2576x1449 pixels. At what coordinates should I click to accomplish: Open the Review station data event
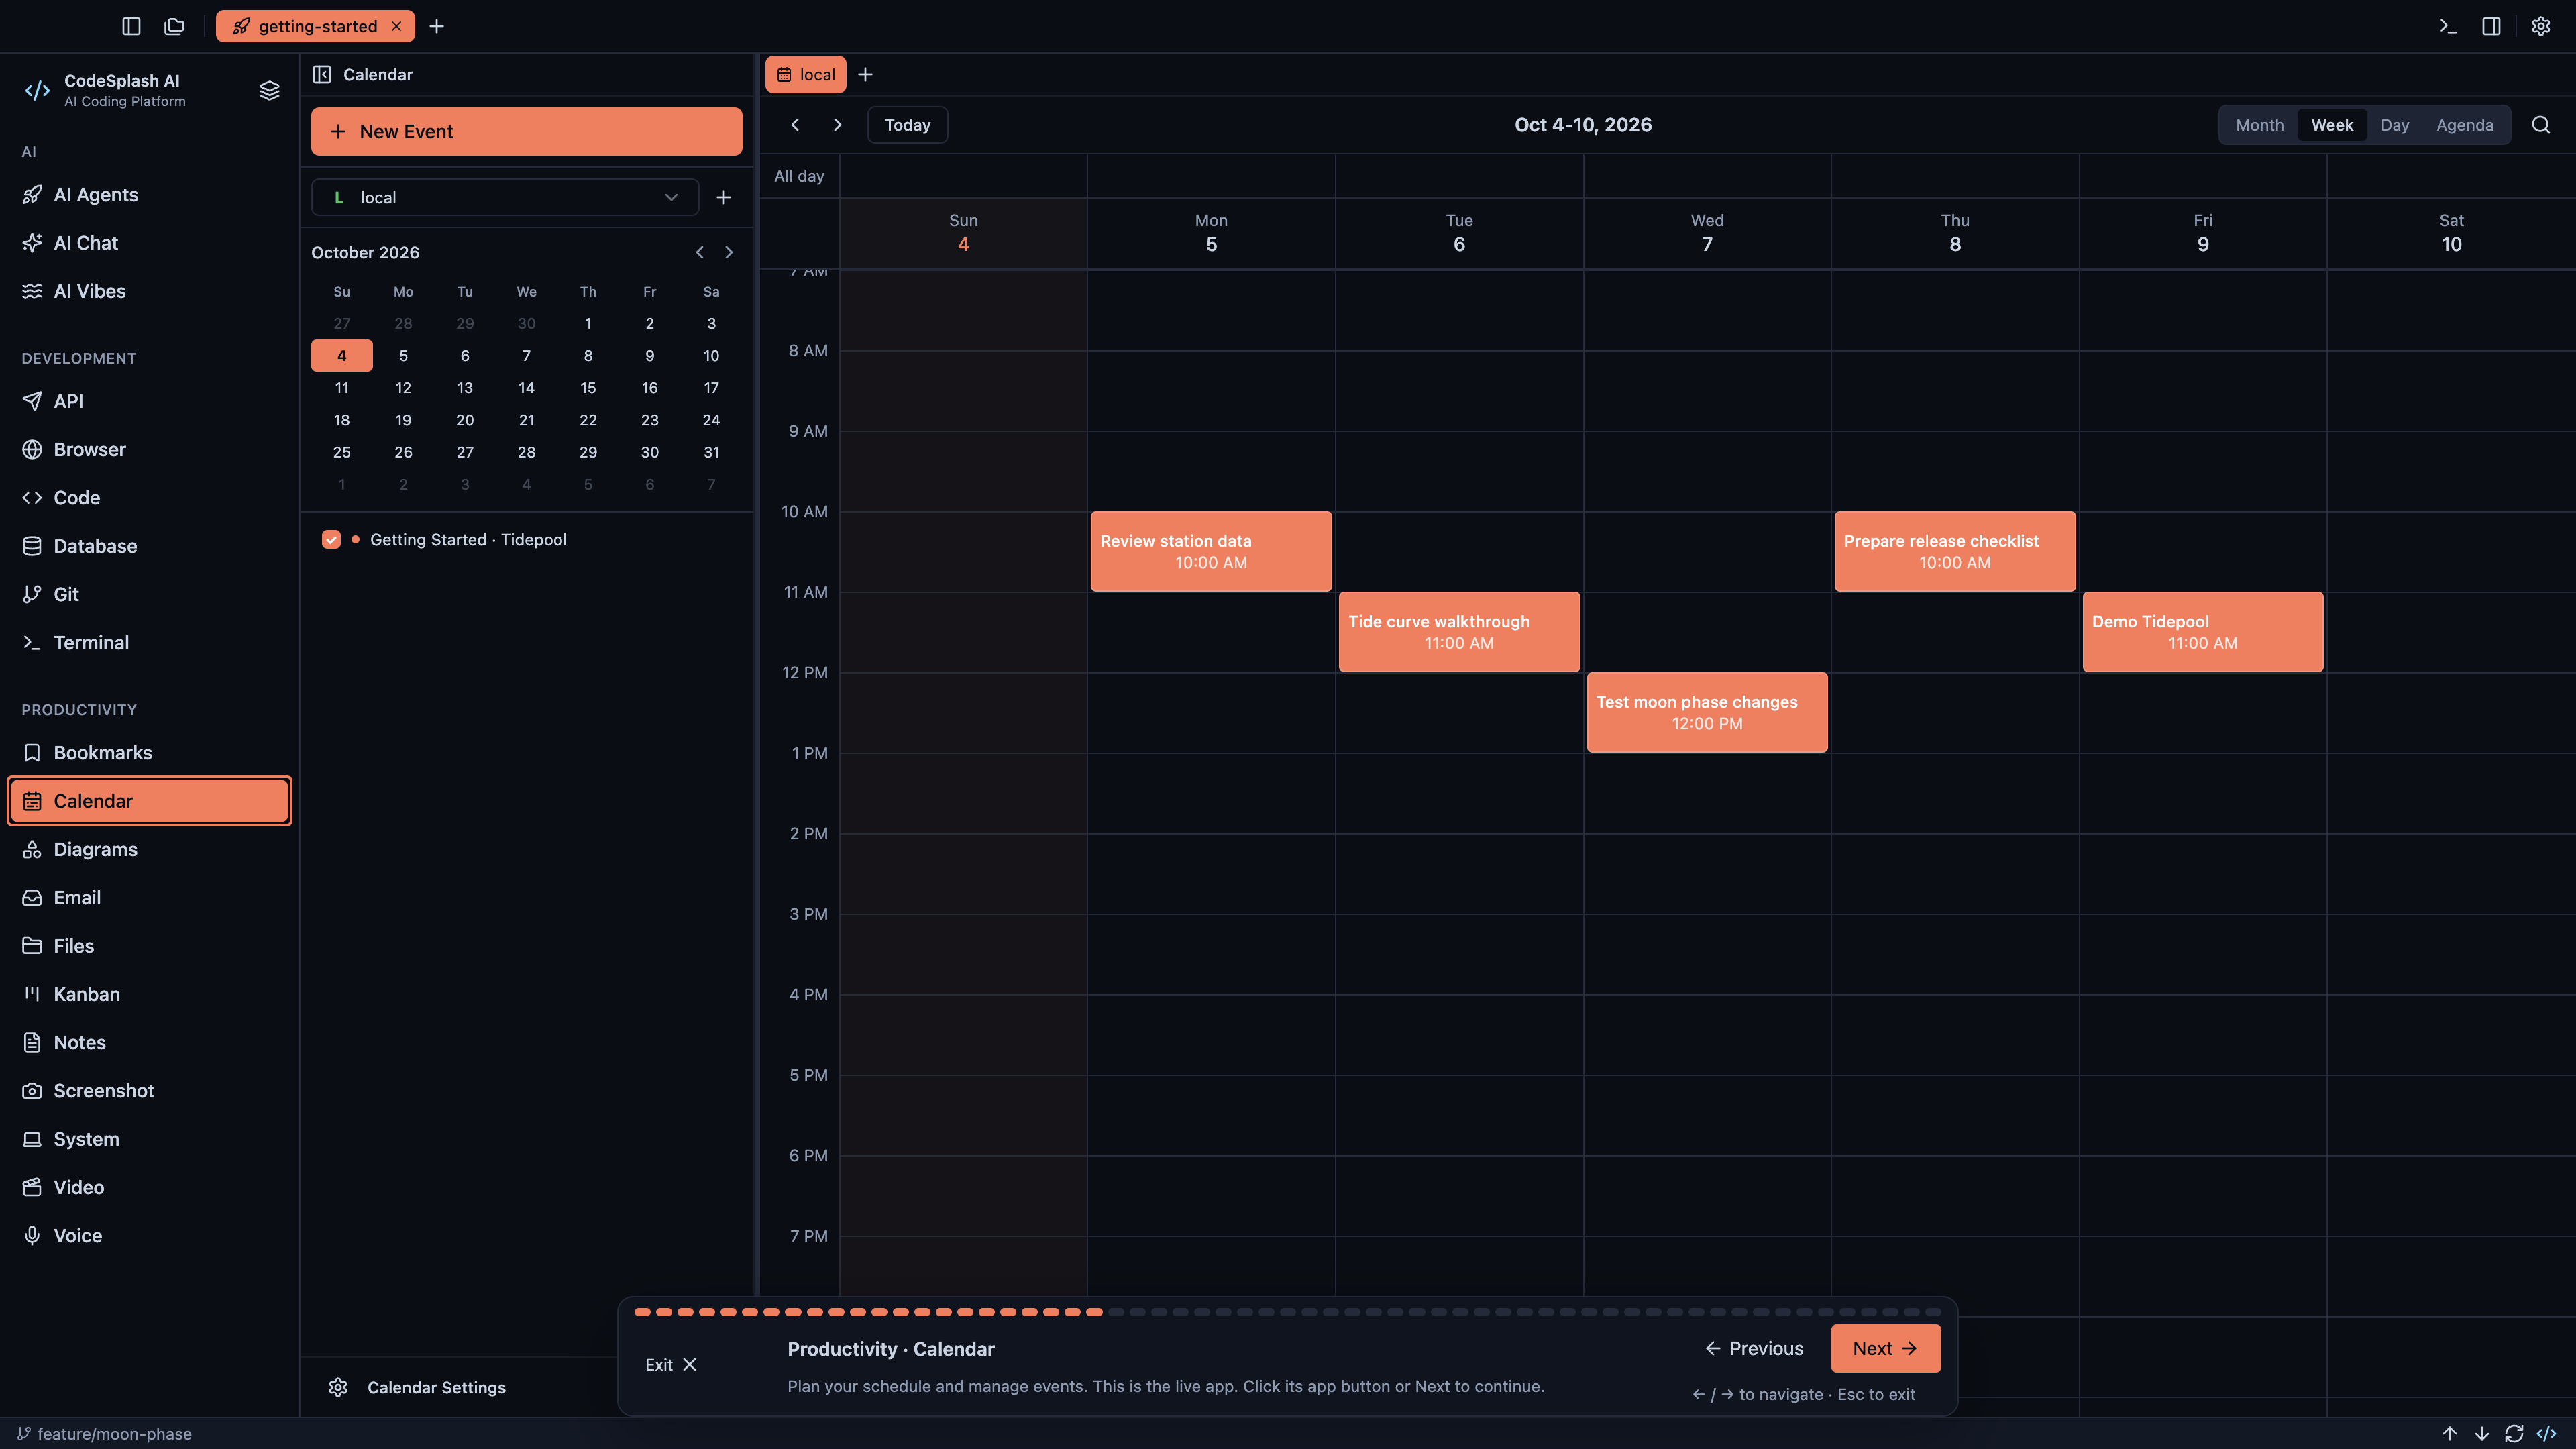(x=1211, y=552)
